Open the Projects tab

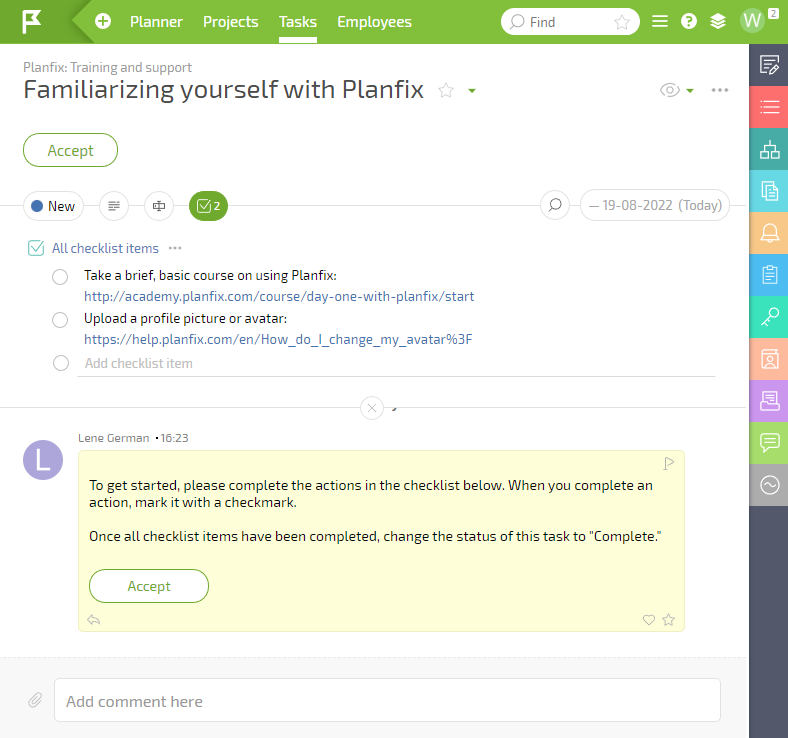(x=231, y=22)
